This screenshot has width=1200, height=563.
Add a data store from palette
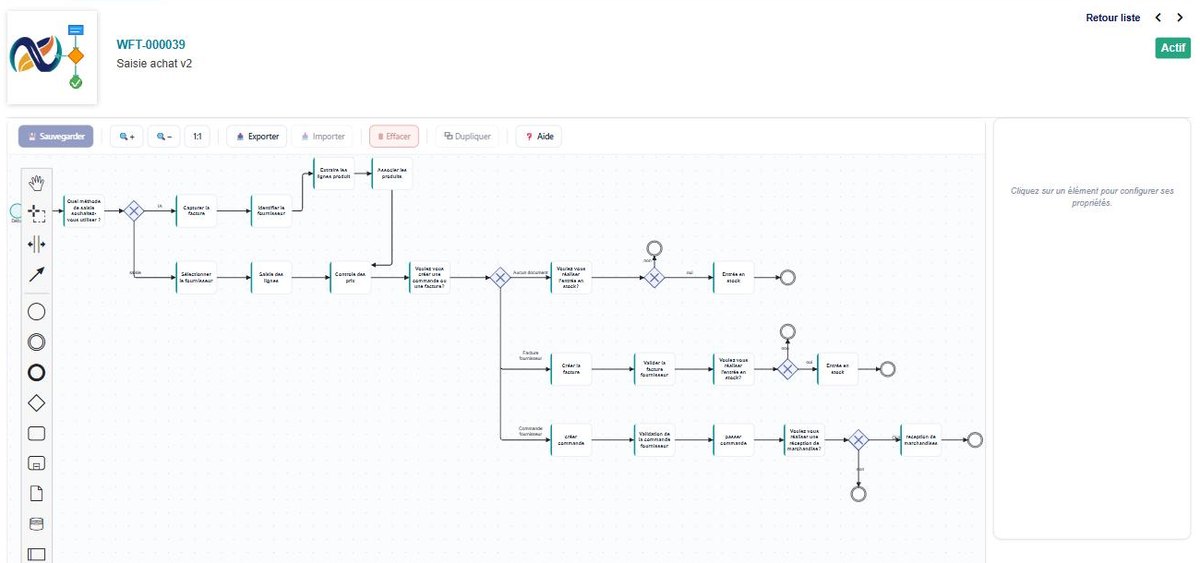pyautogui.click(x=37, y=524)
